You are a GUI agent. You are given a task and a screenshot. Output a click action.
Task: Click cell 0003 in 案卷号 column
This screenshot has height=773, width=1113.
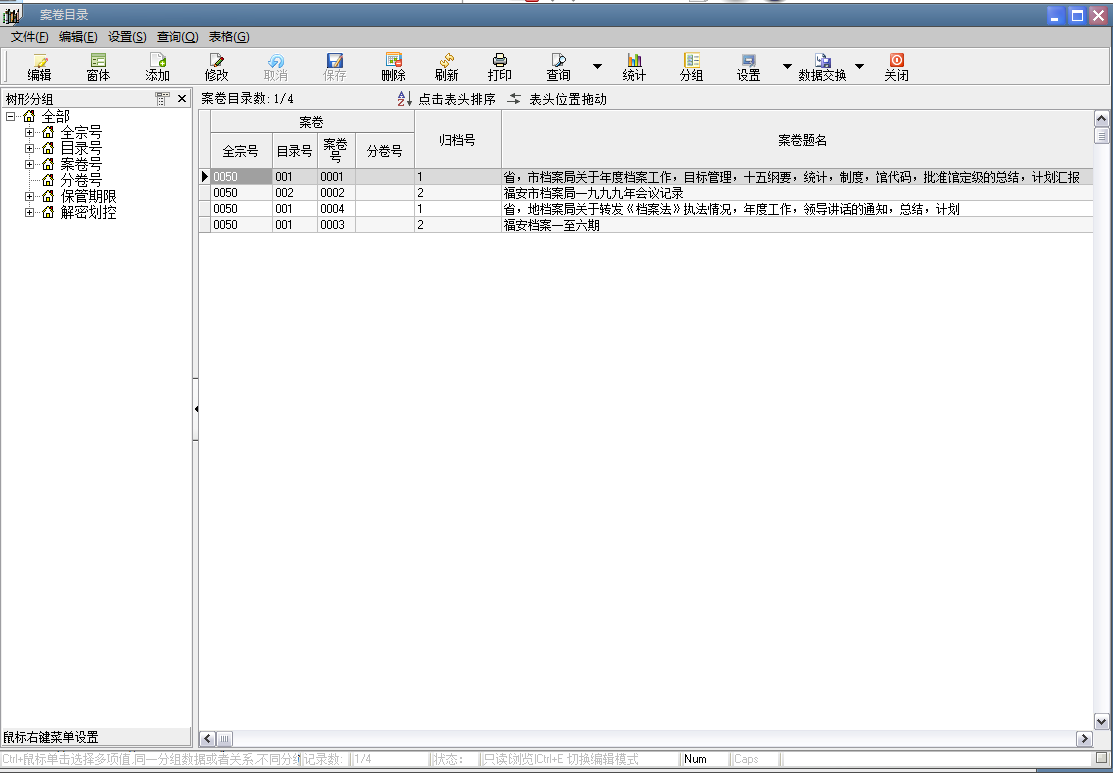coord(336,225)
